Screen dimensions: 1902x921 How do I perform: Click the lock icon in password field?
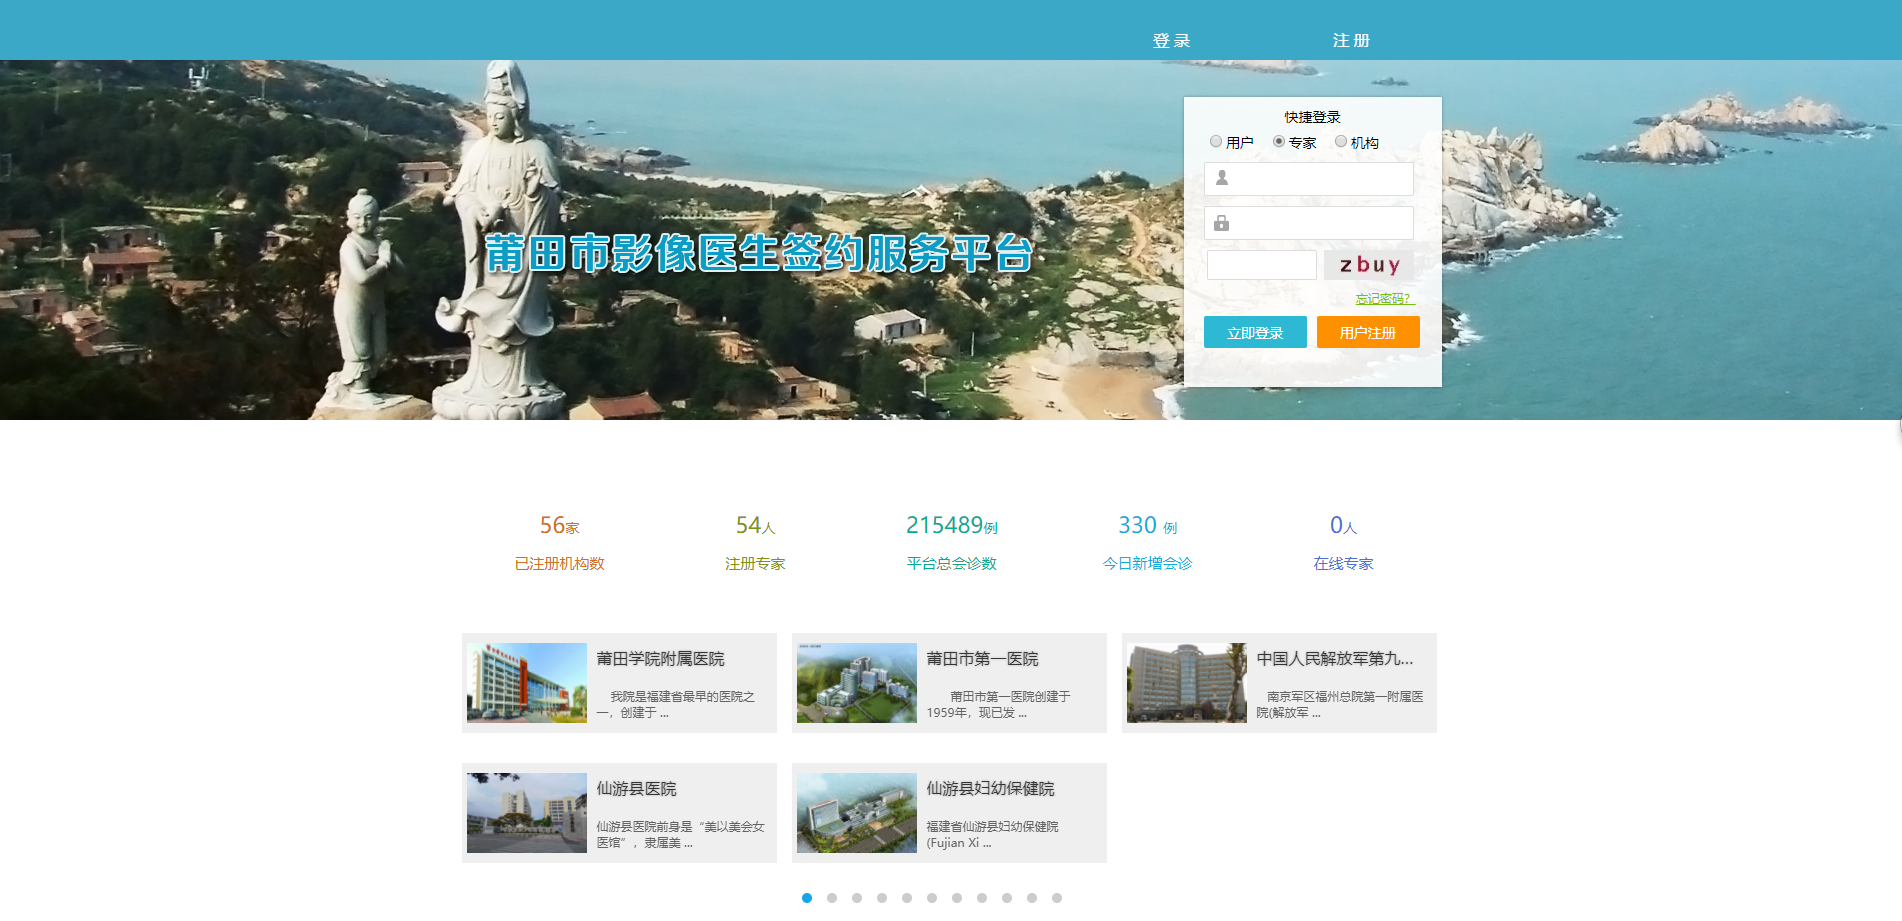pyautogui.click(x=1221, y=223)
